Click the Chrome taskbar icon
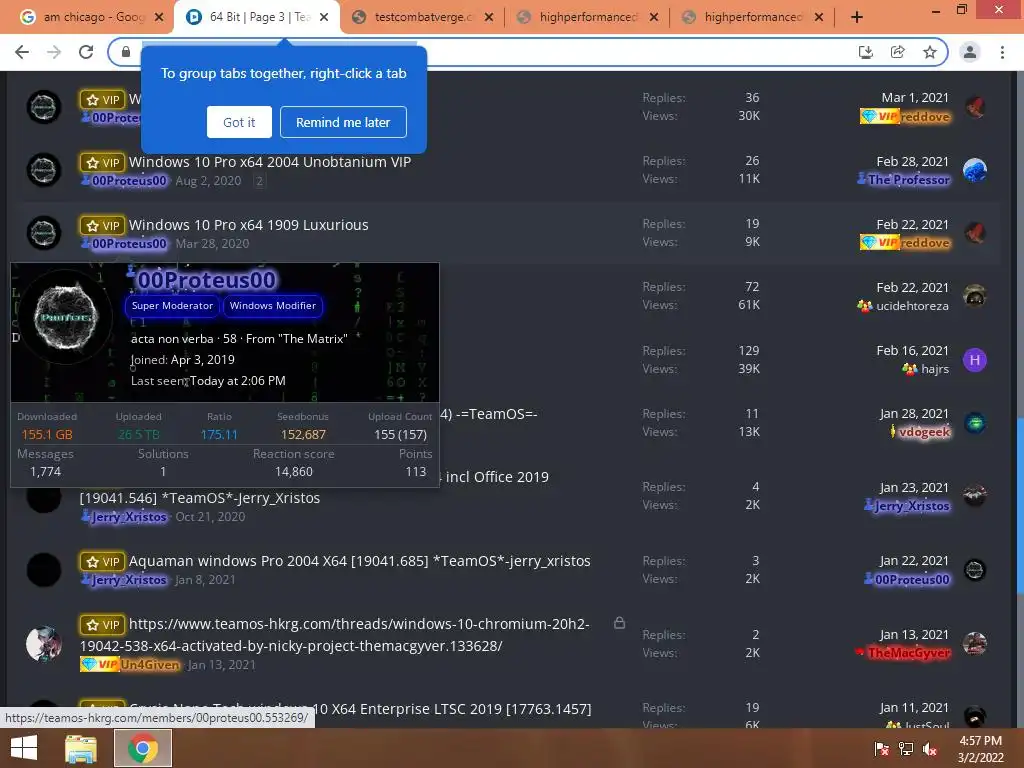The width and height of the screenshot is (1024, 768). click(x=143, y=748)
